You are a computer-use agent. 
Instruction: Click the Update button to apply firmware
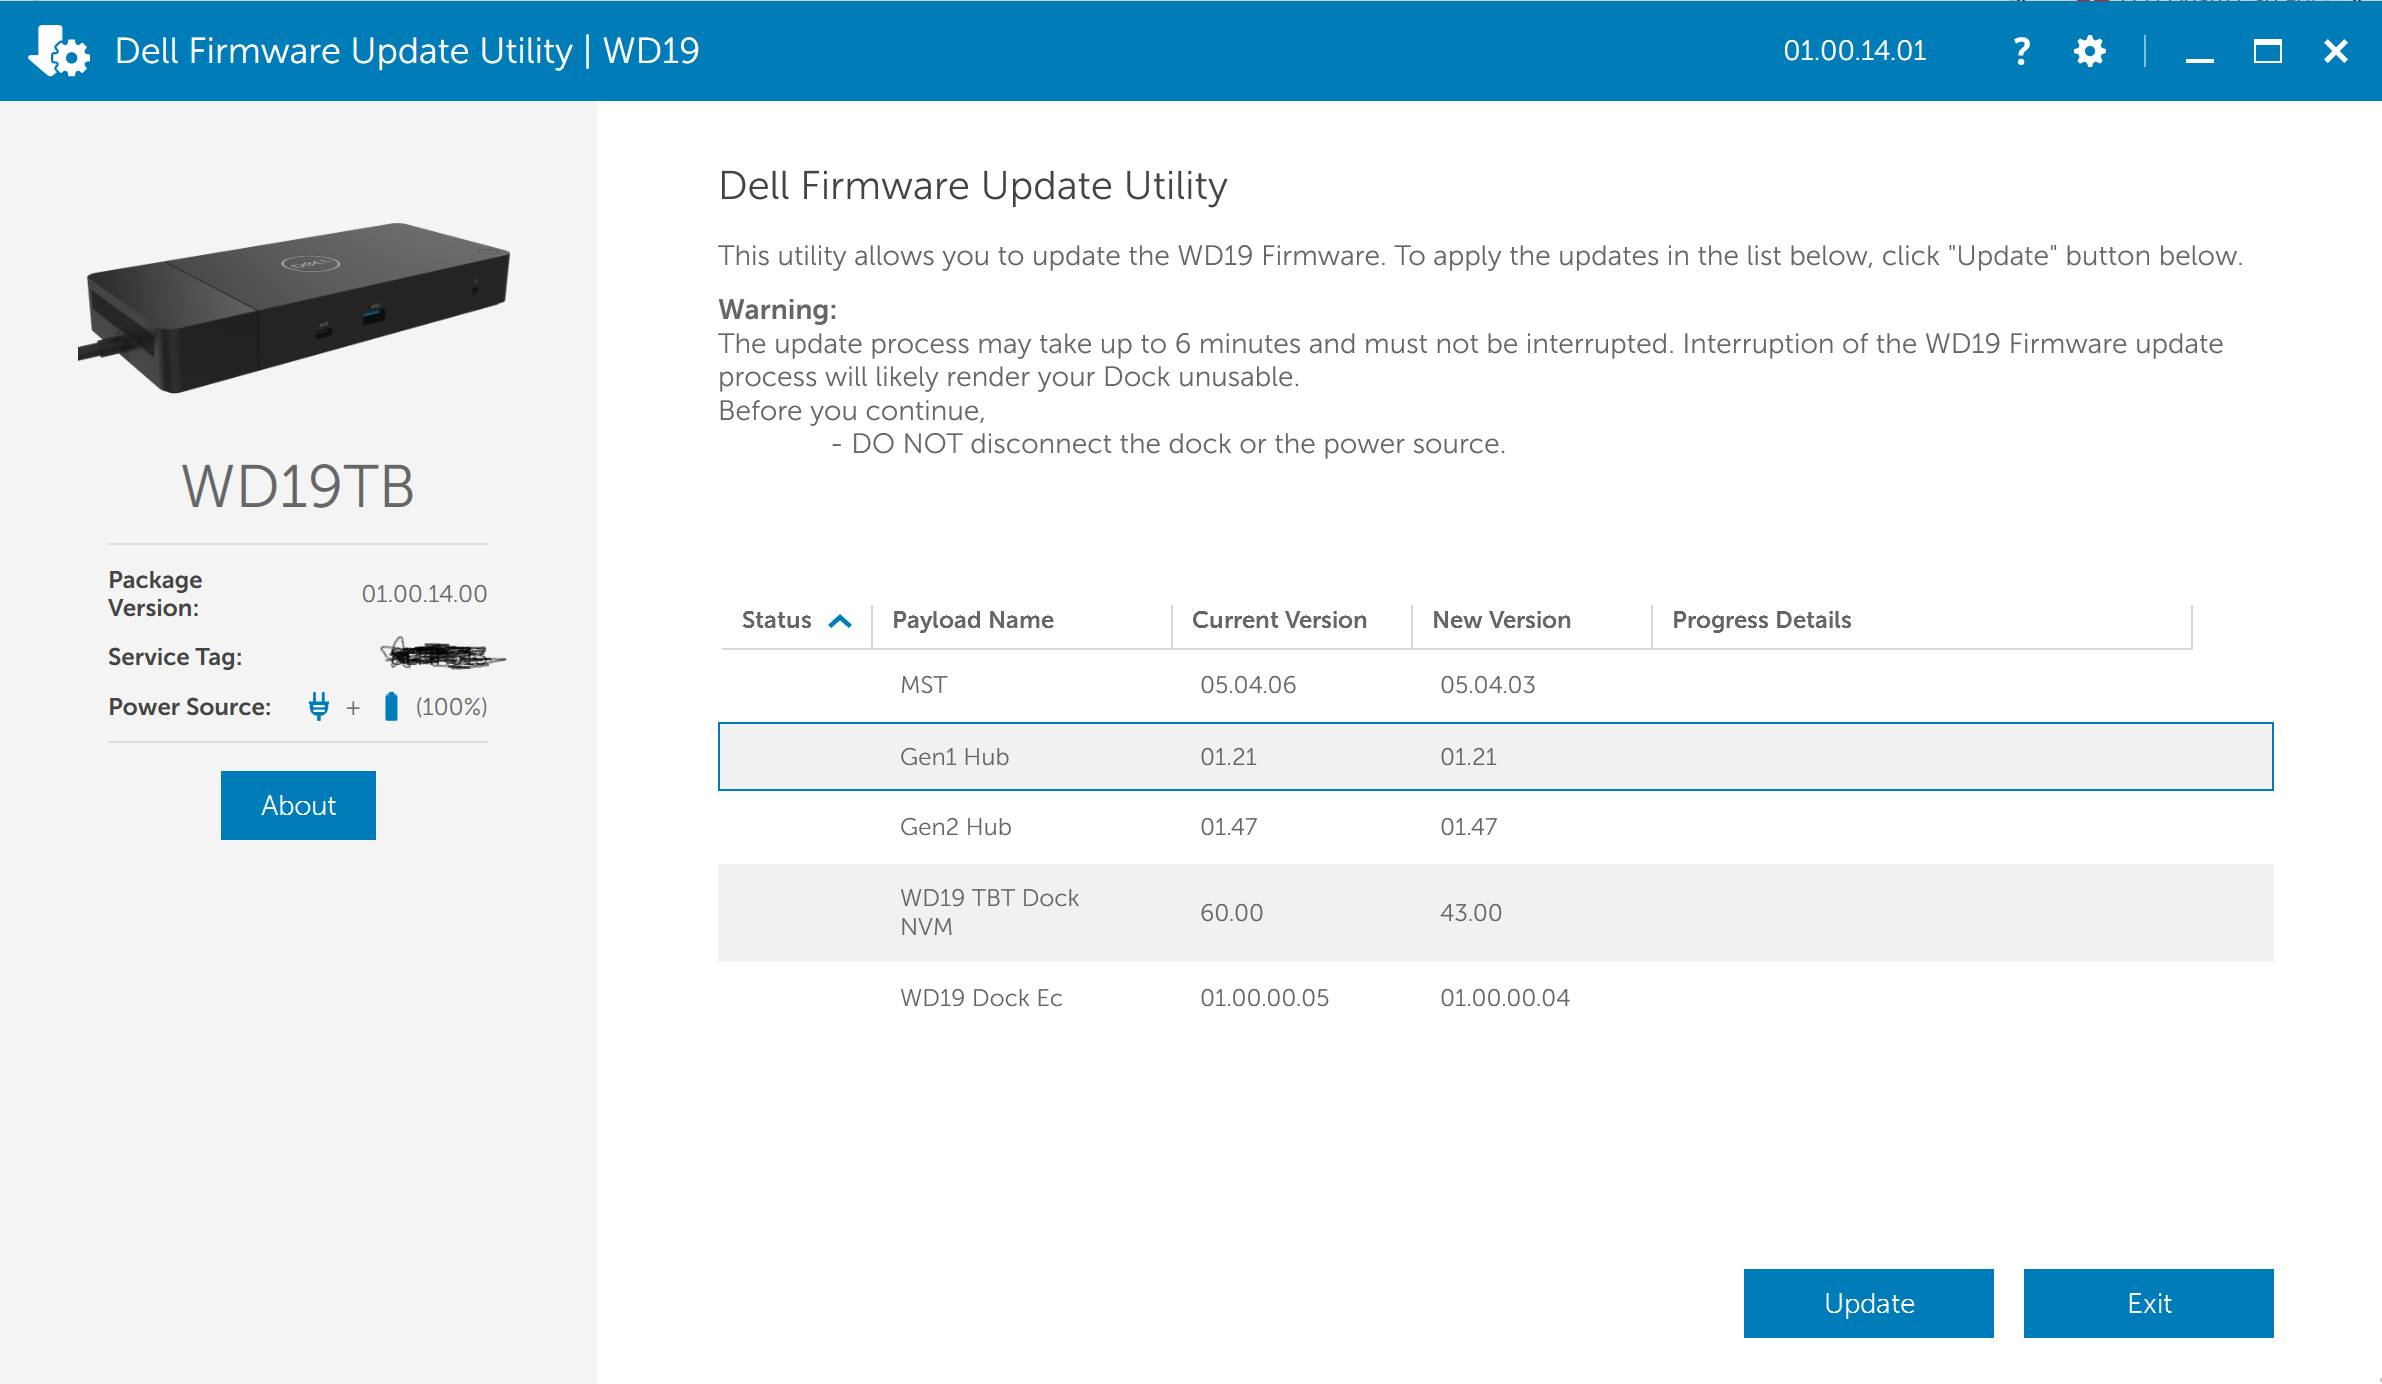tap(1870, 1303)
